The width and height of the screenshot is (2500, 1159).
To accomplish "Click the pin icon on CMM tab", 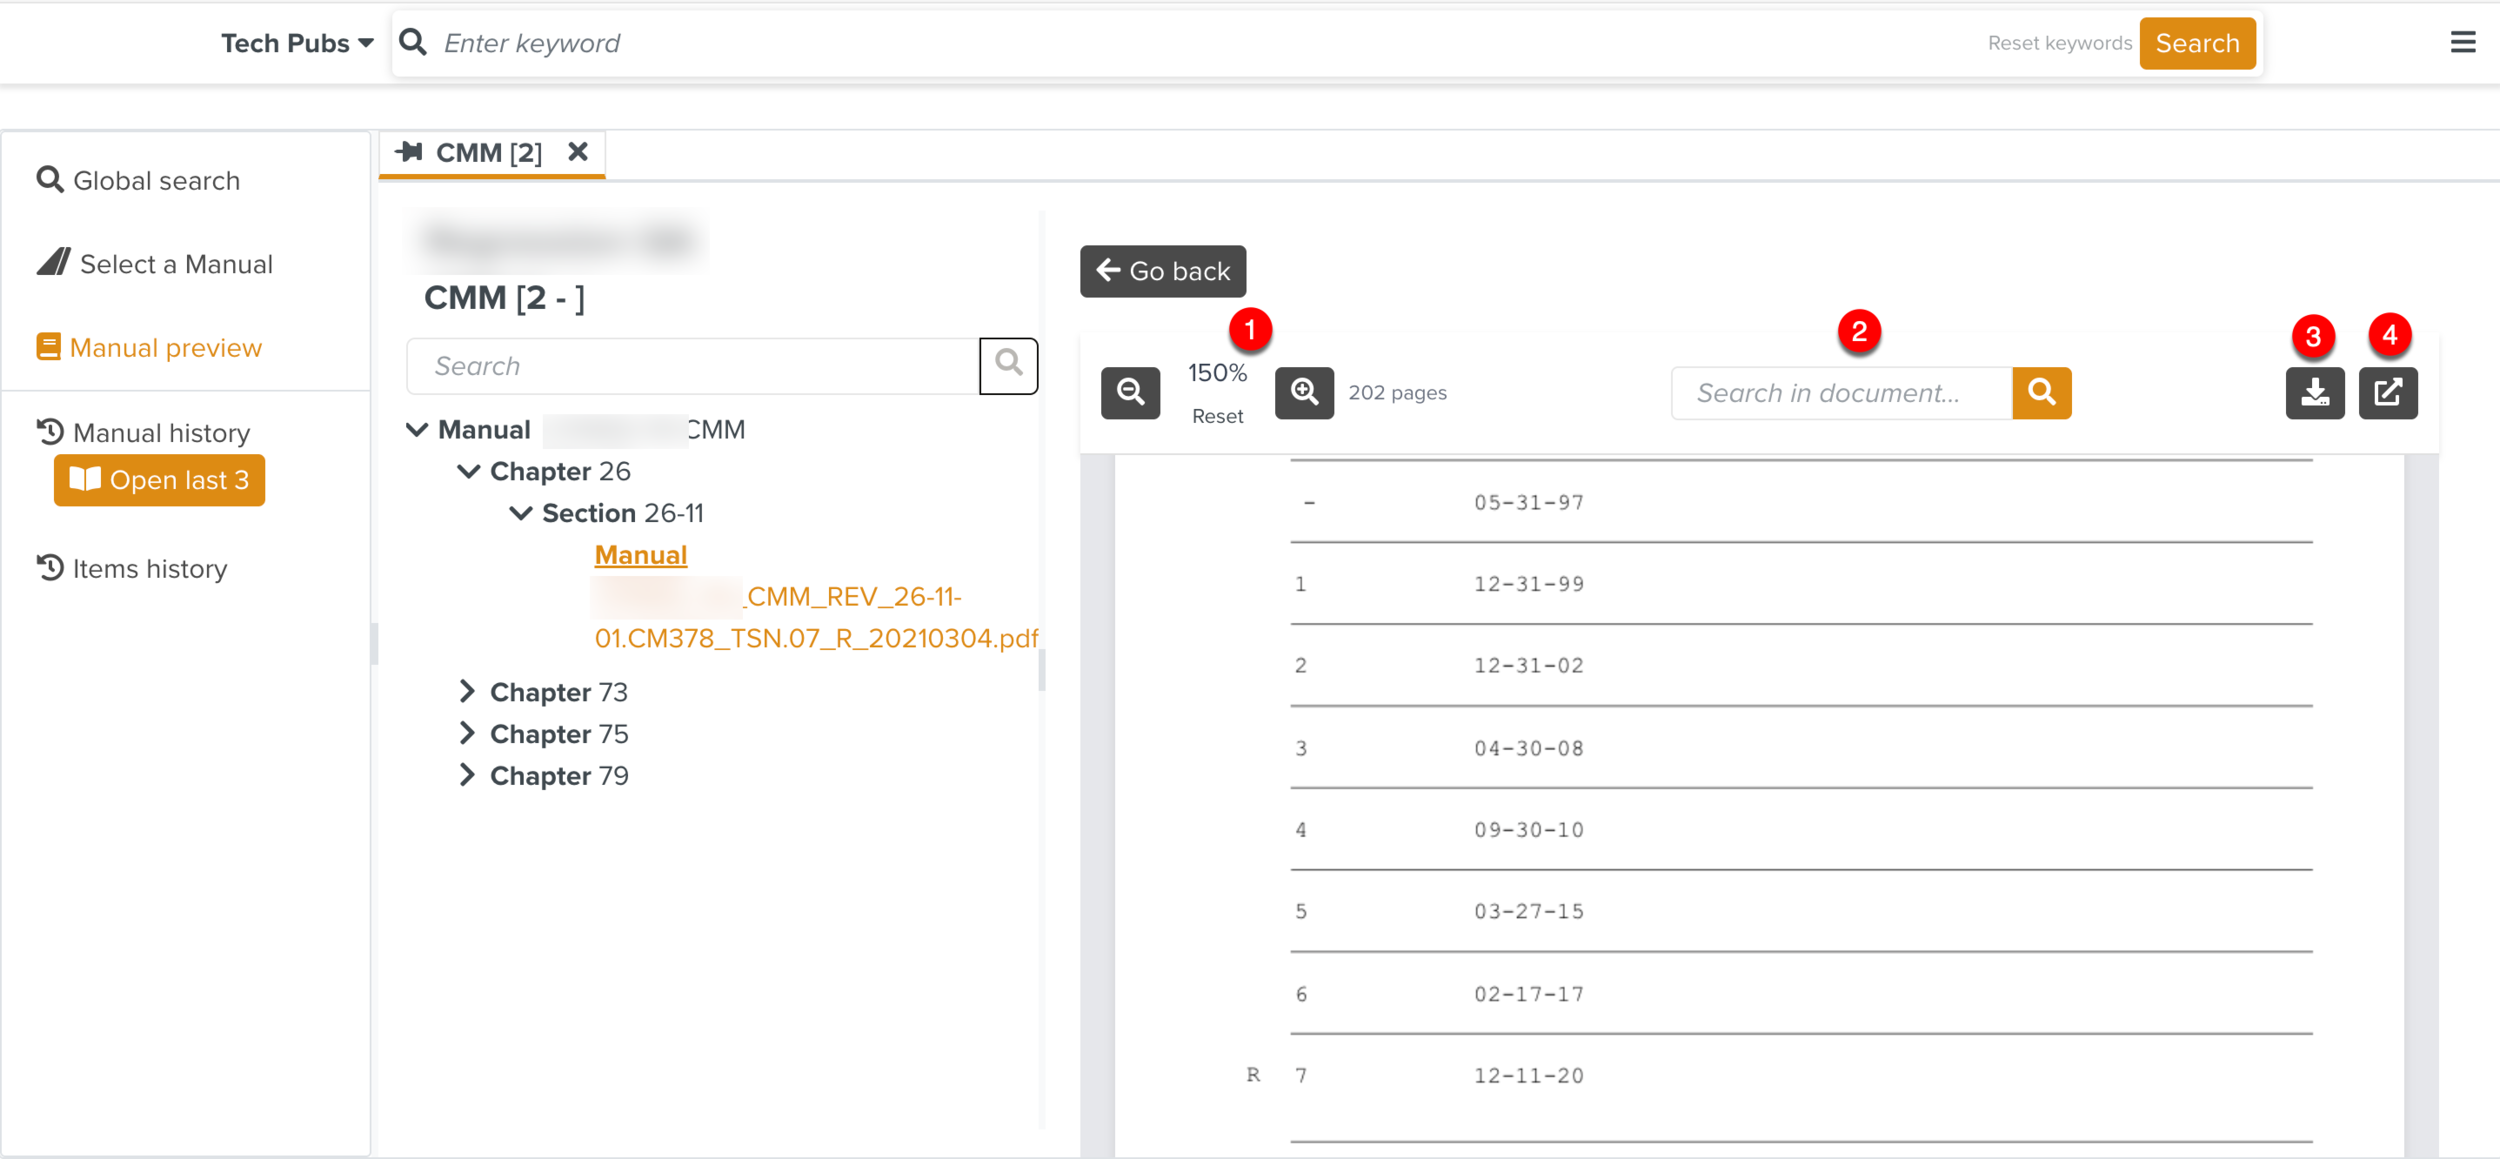I will click(409, 152).
